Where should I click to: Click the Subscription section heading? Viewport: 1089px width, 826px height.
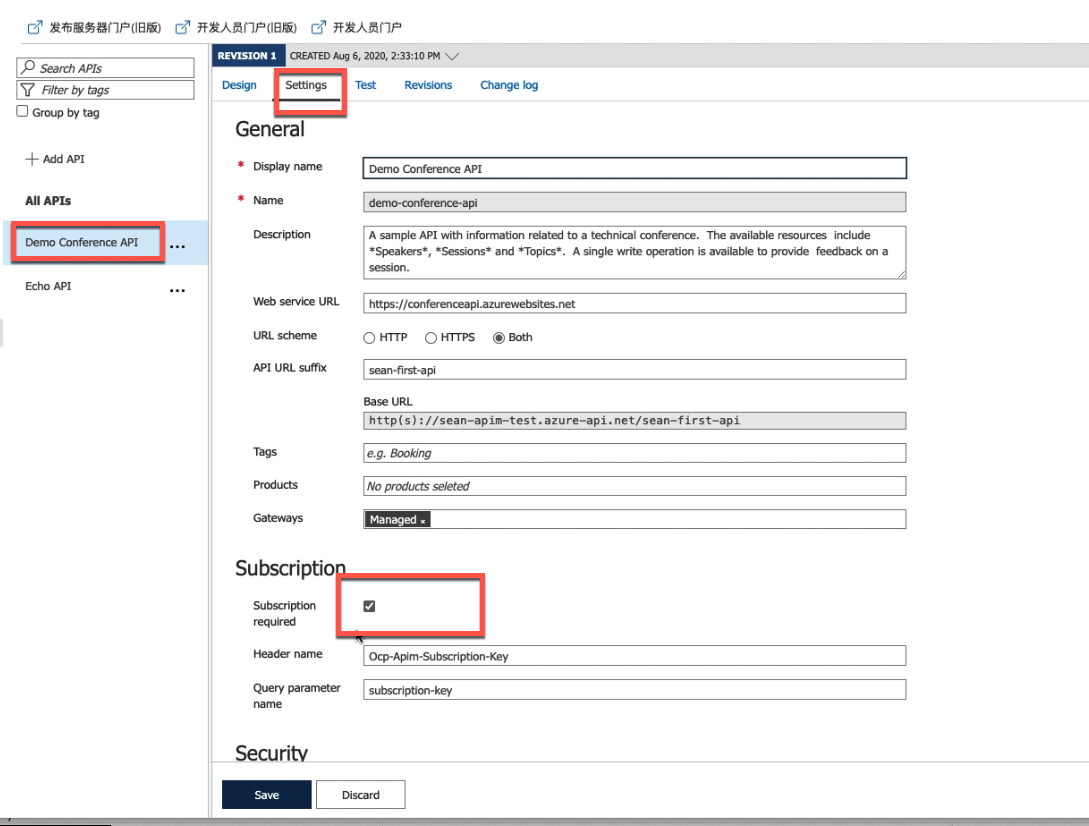coord(290,568)
